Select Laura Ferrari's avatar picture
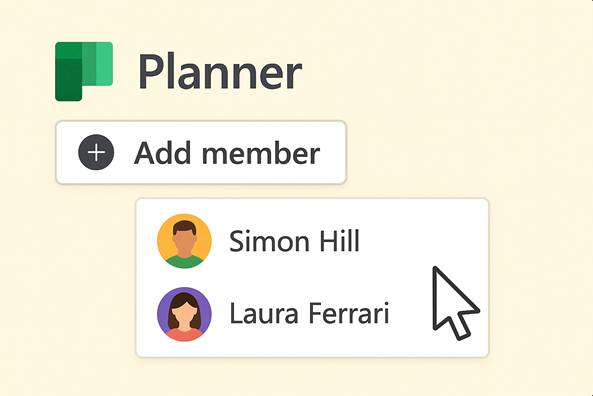 pos(184,314)
